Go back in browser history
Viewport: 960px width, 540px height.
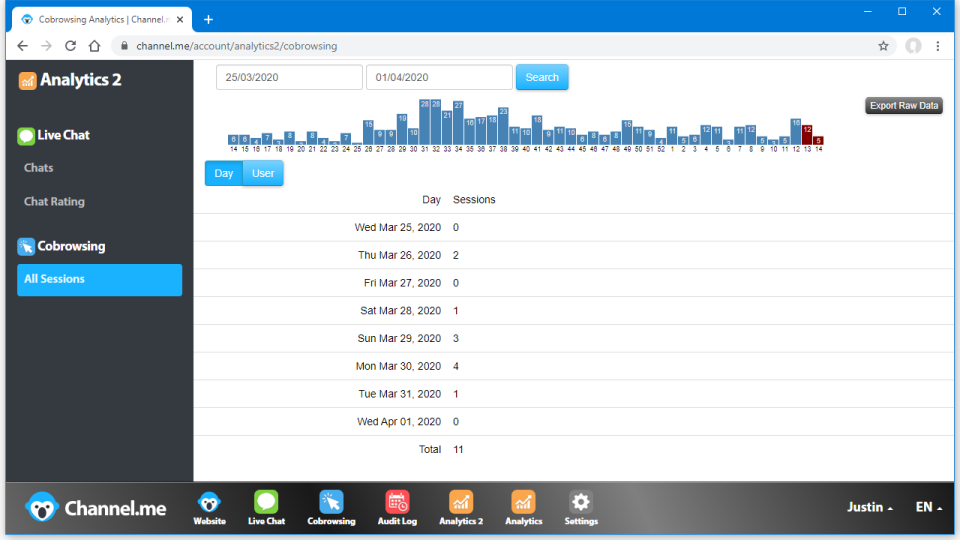tap(23, 46)
